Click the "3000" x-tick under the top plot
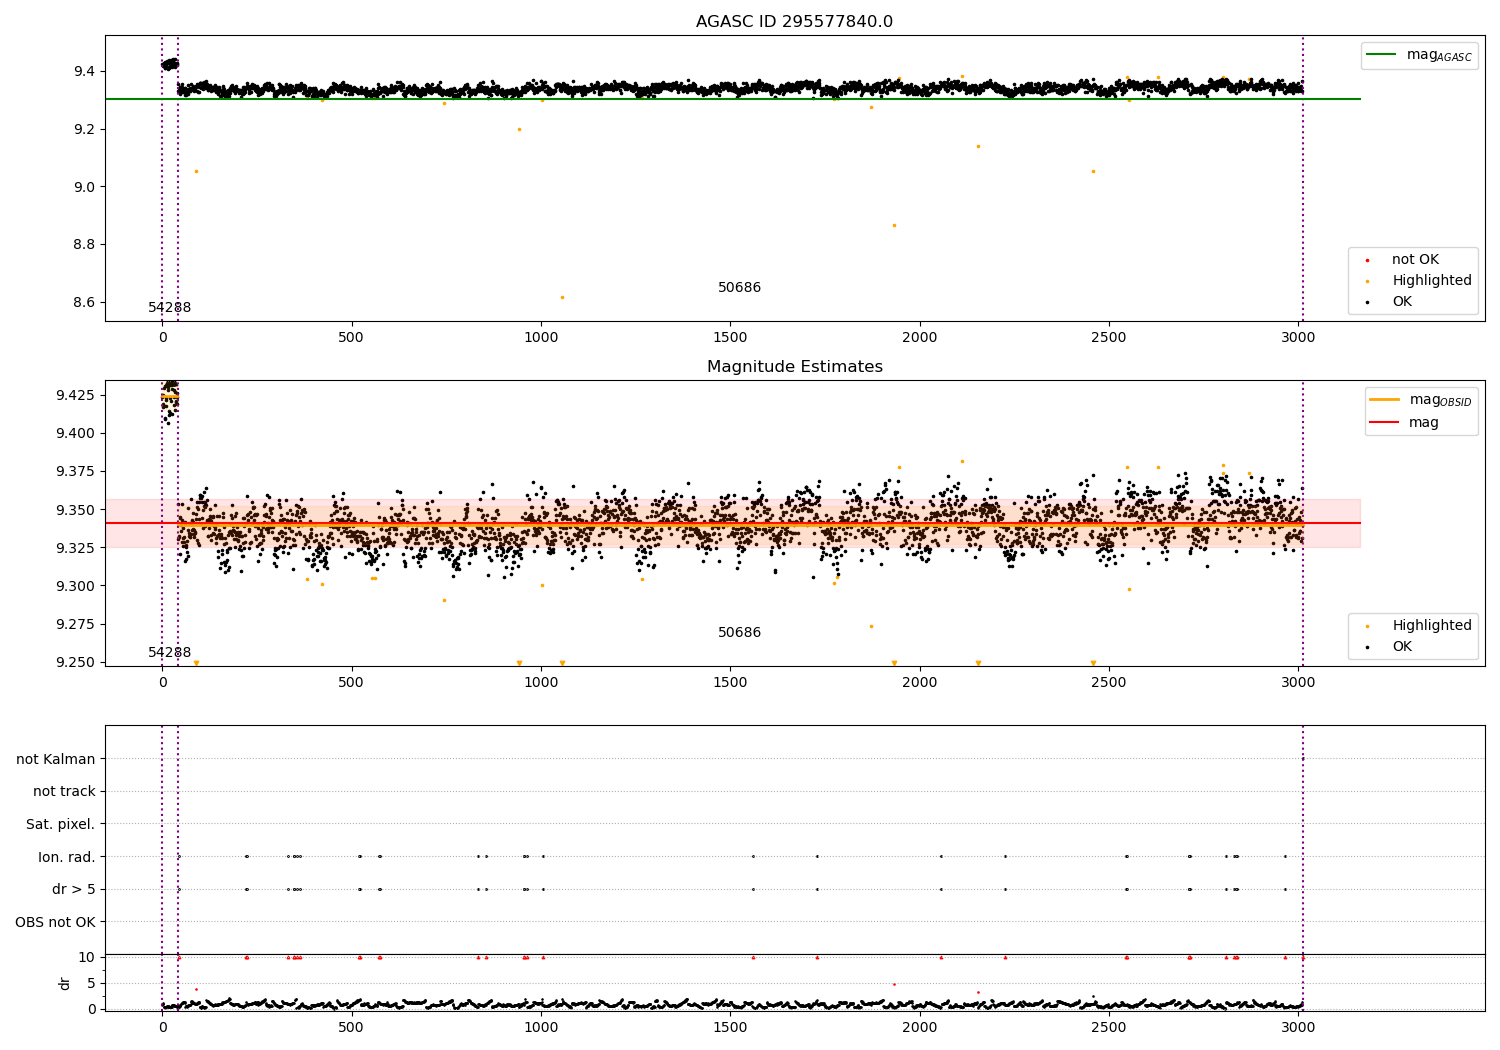Screen dimensions: 1500x1050 1298,338
